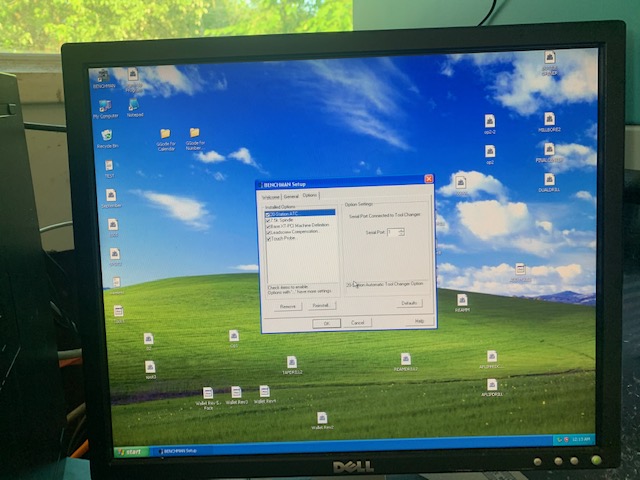The width and height of the screenshot is (640, 480).
Task: Toggle the Touch Probe checkbox
Action: click(x=268, y=238)
